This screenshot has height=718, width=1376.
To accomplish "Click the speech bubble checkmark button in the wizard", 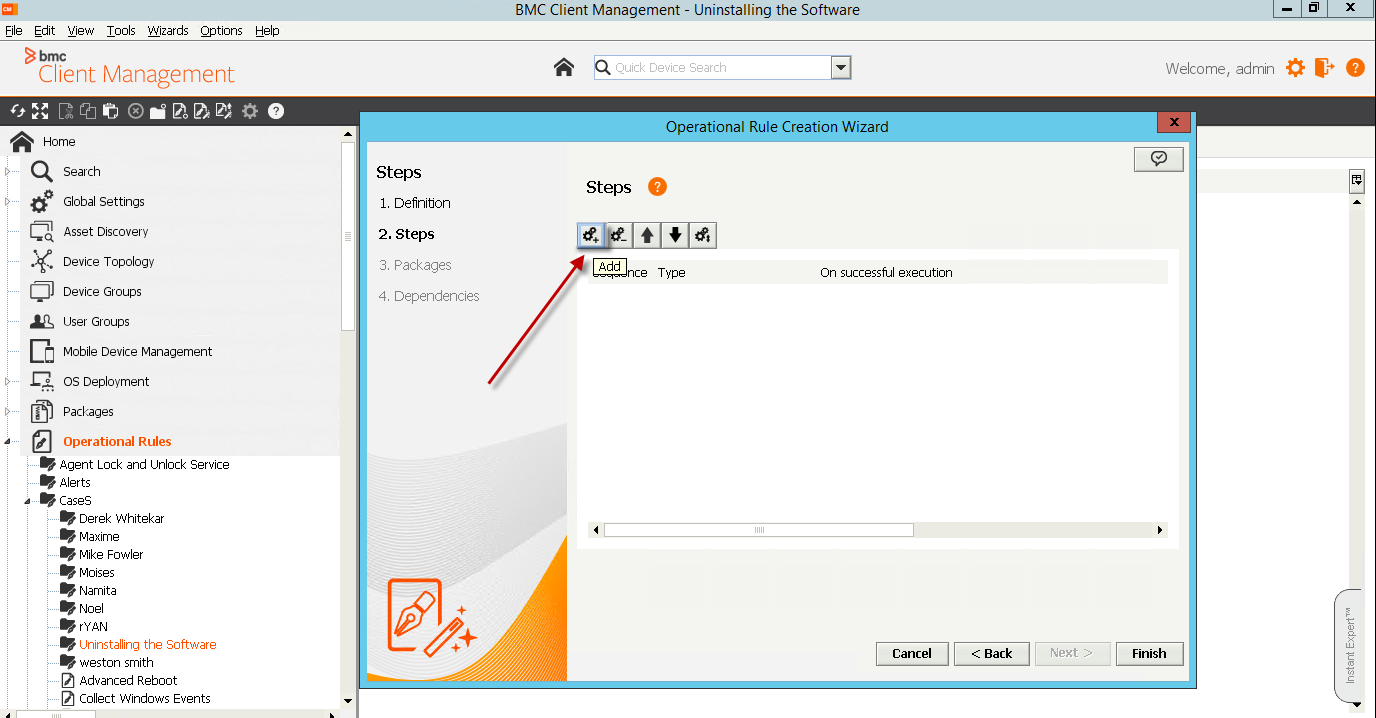I will 1159,159.
